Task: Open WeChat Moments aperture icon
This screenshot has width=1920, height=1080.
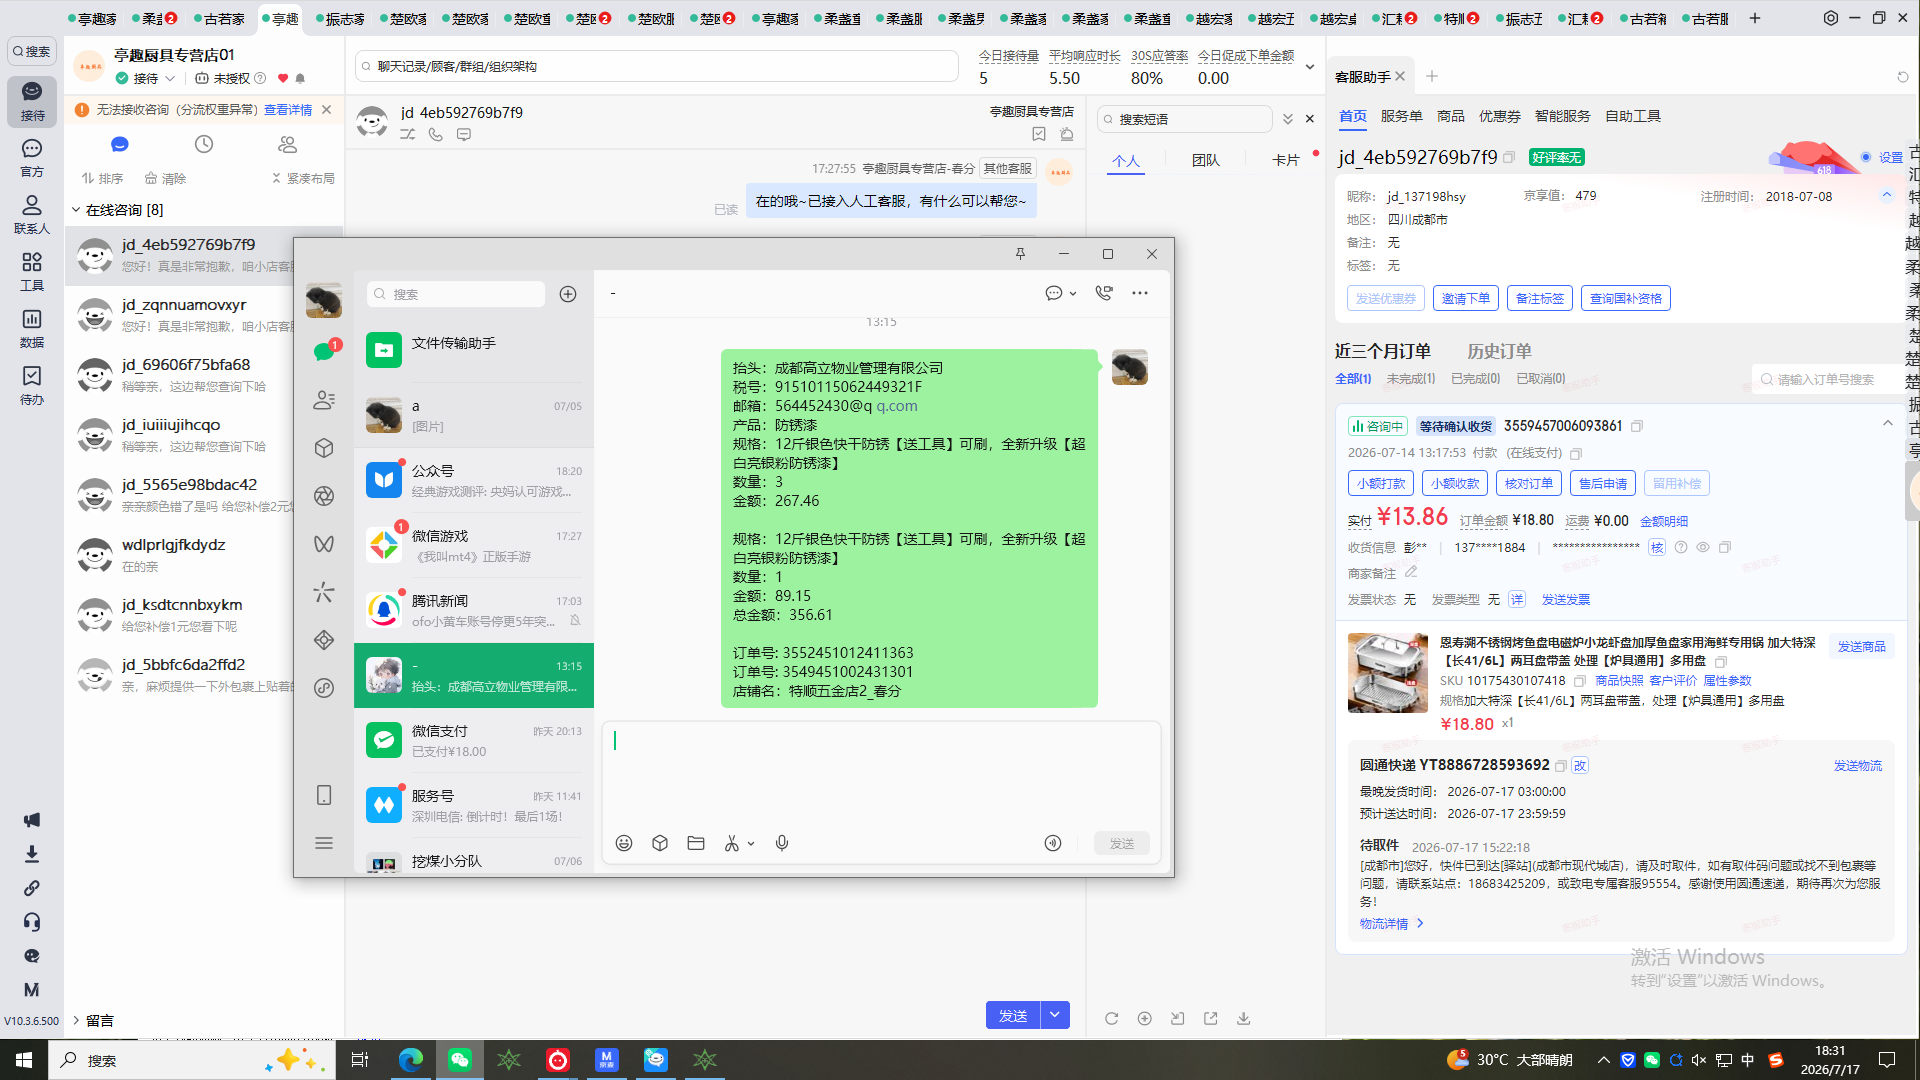Action: (x=323, y=496)
